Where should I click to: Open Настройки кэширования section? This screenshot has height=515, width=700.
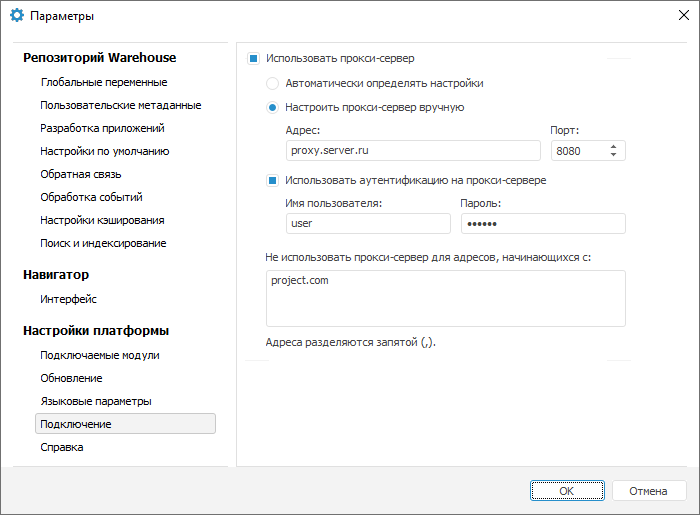[103, 220]
